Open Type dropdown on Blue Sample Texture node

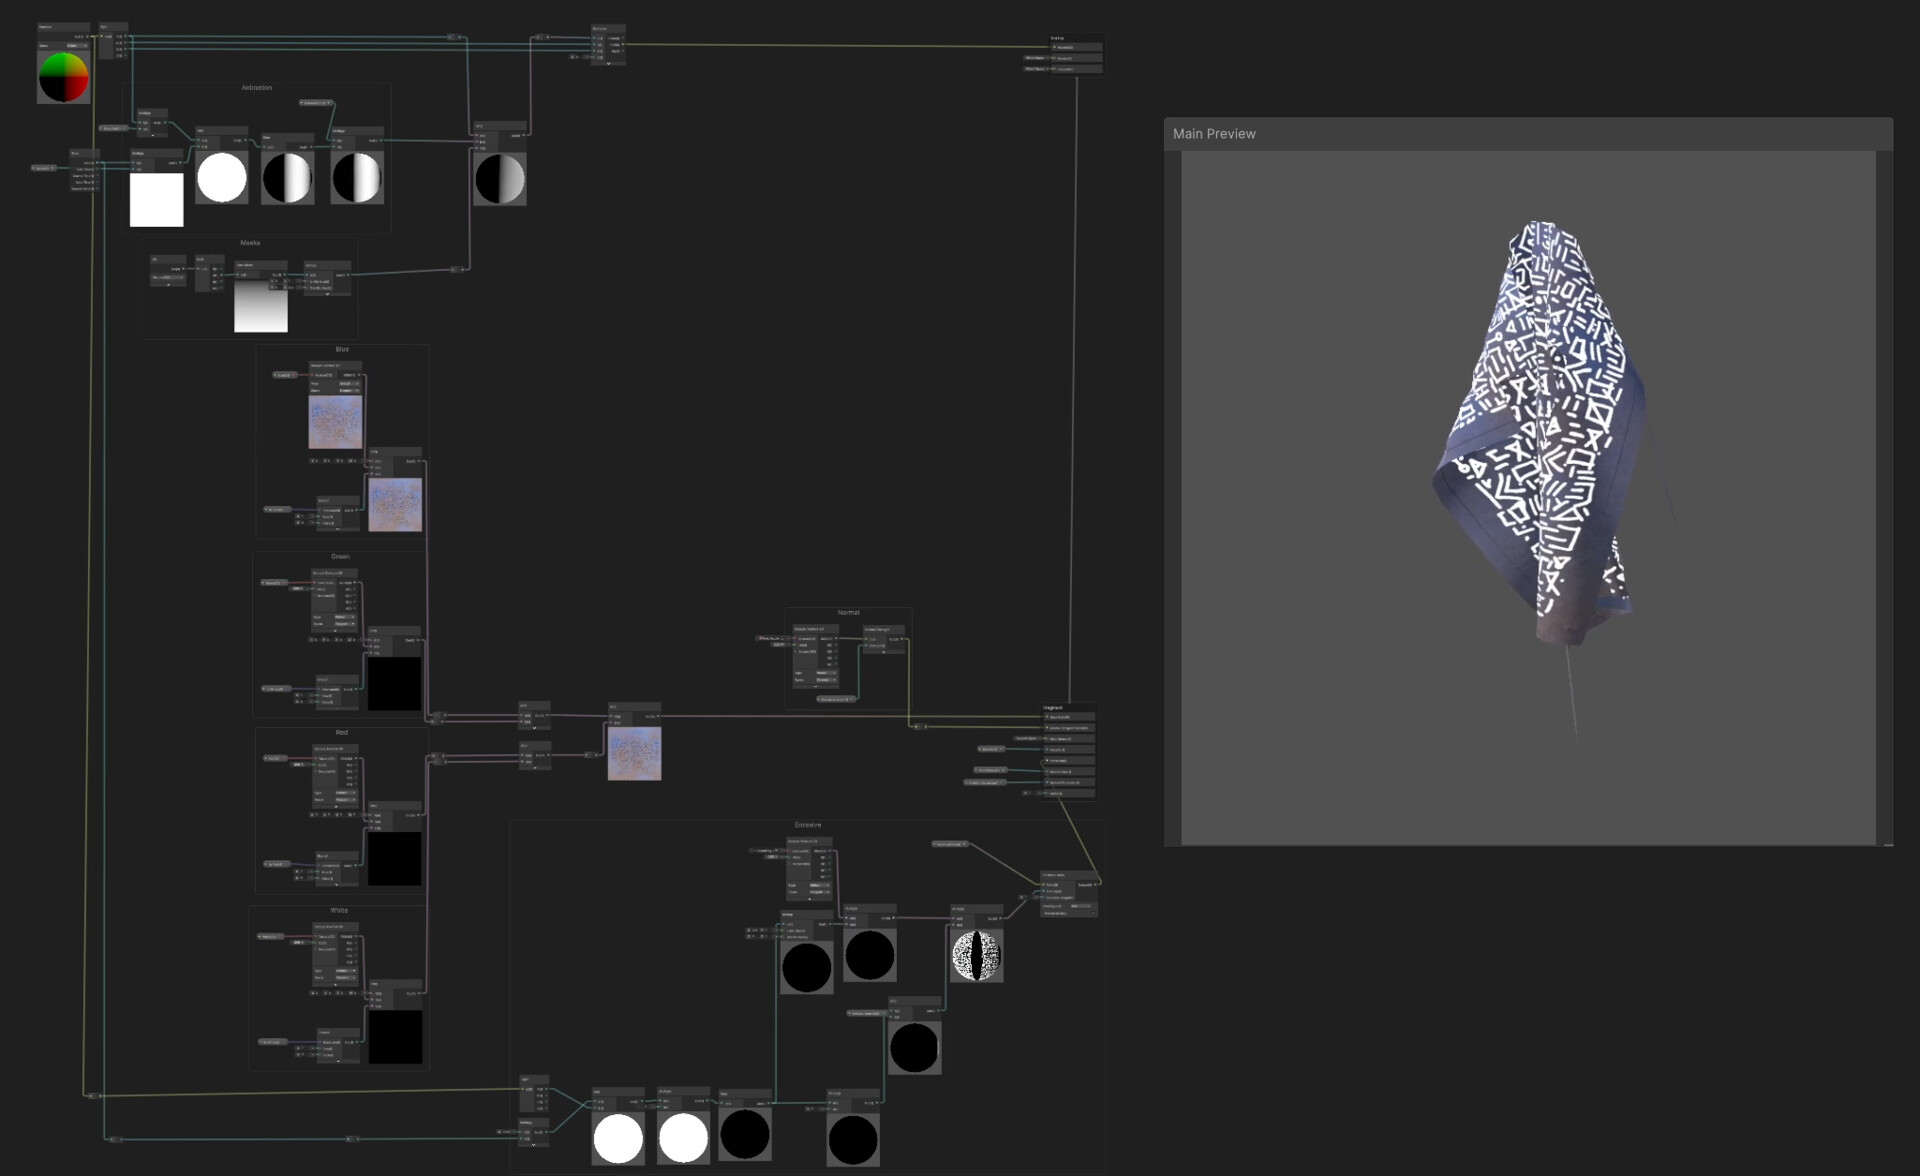(348, 383)
